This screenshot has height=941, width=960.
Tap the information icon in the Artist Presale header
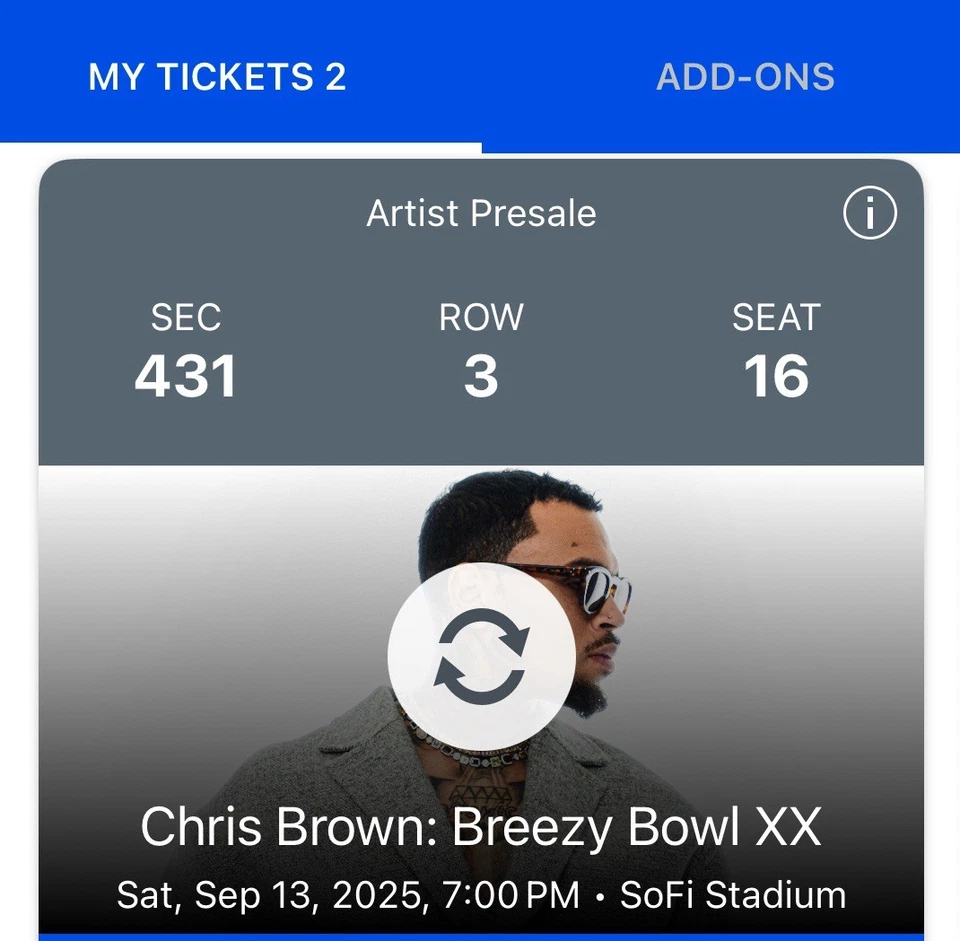coord(869,213)
